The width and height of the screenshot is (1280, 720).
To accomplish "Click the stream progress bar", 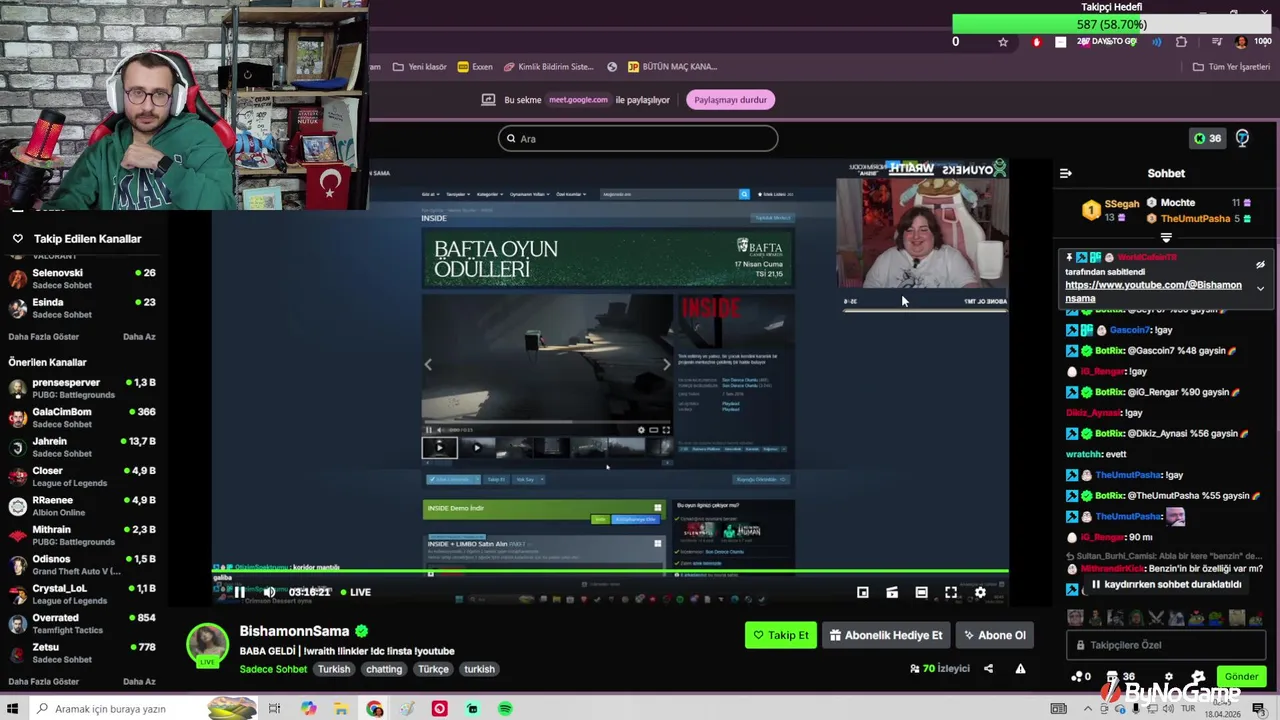I will pos(610,572).
